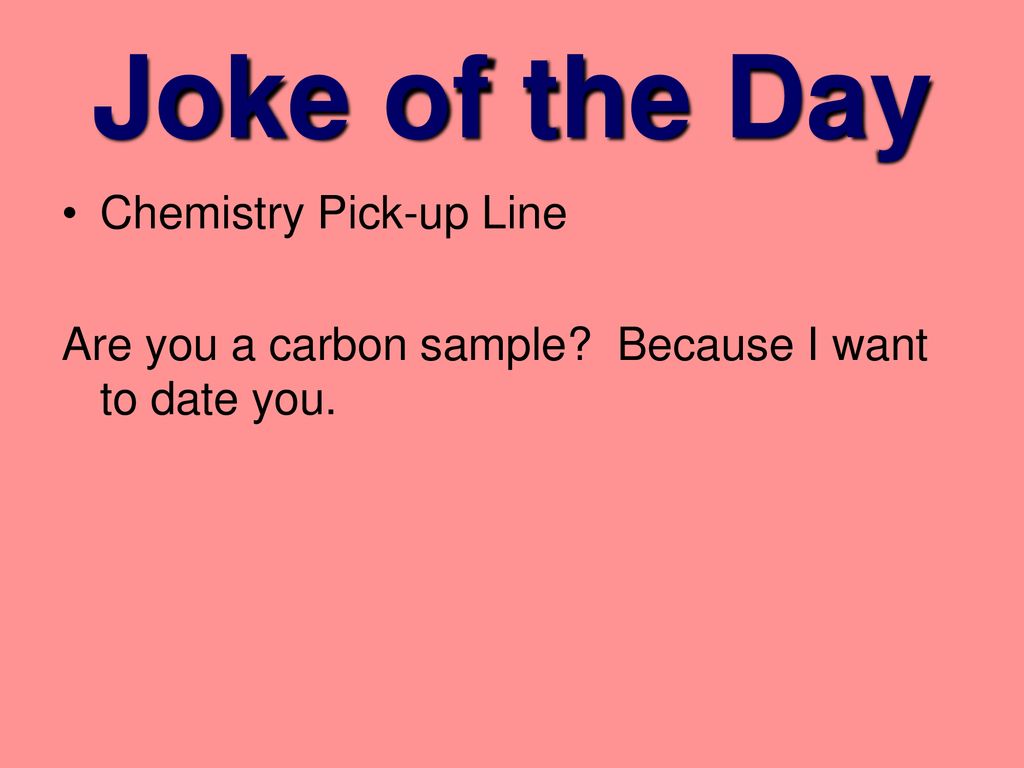
Task: Click the word 'Because'
Action: click(705, 344)
